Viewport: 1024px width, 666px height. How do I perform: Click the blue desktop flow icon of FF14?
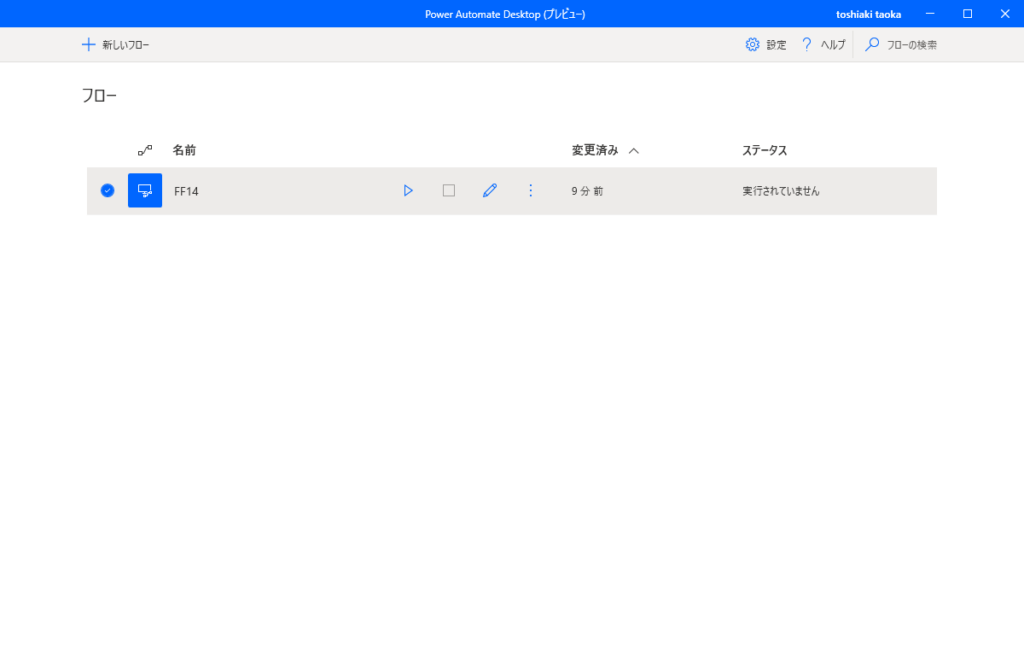click(145, 191)
